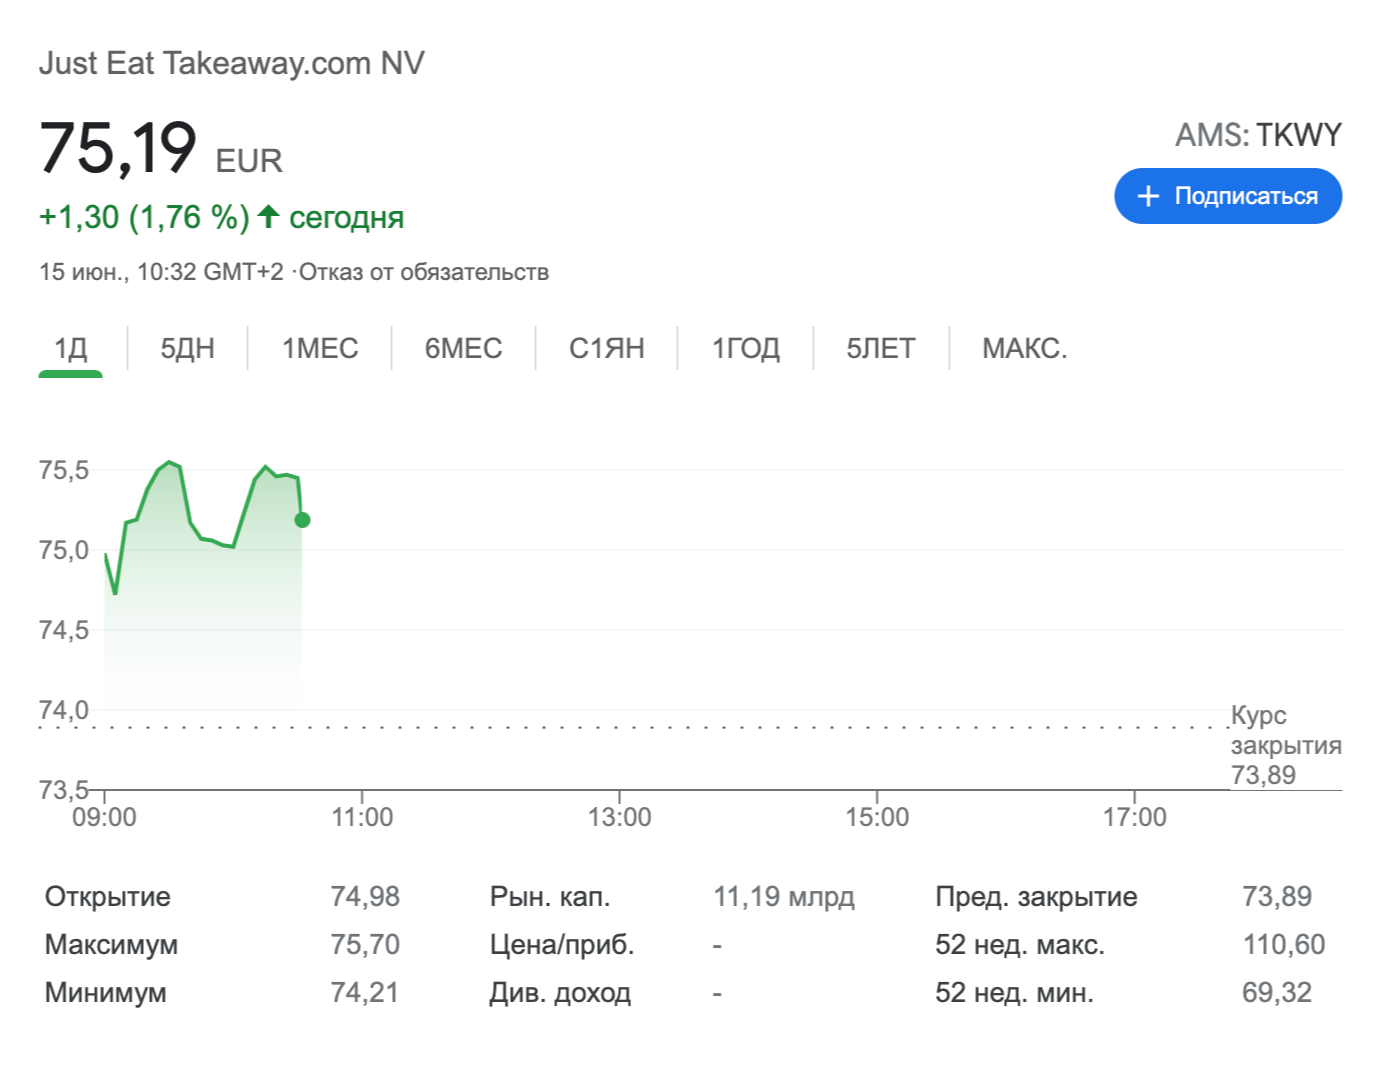Click the Рын. кап. label
This screenshot has width=1380, height=1072.
[550, 896]
